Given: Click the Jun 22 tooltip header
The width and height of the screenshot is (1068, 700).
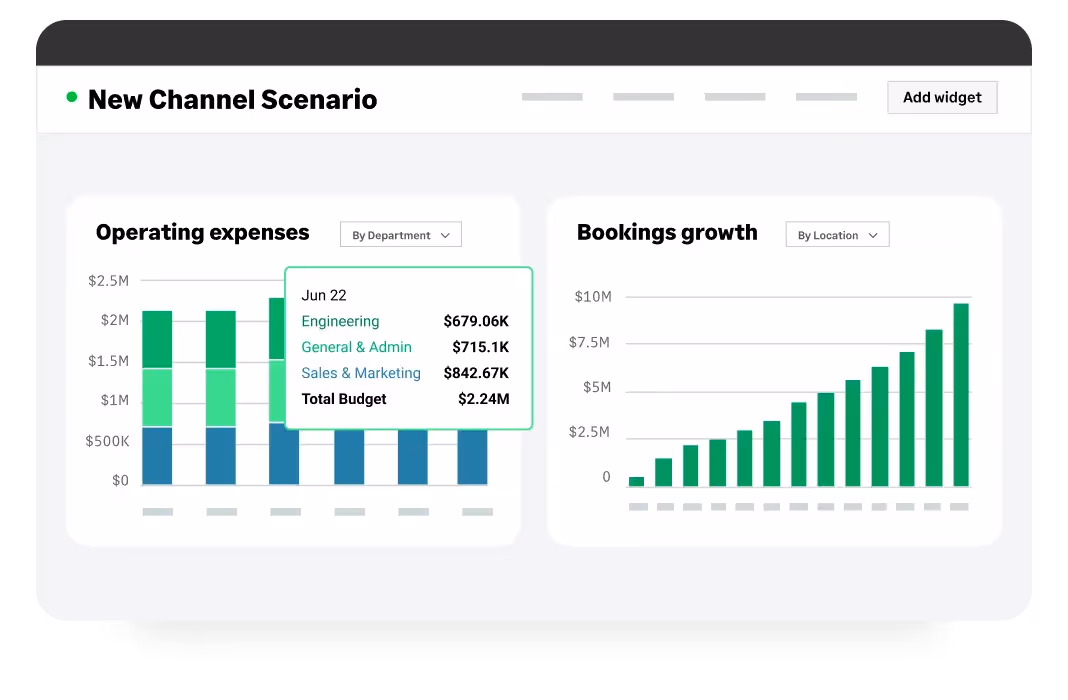Looking at the screenshot, I should (x=325, y=295).
